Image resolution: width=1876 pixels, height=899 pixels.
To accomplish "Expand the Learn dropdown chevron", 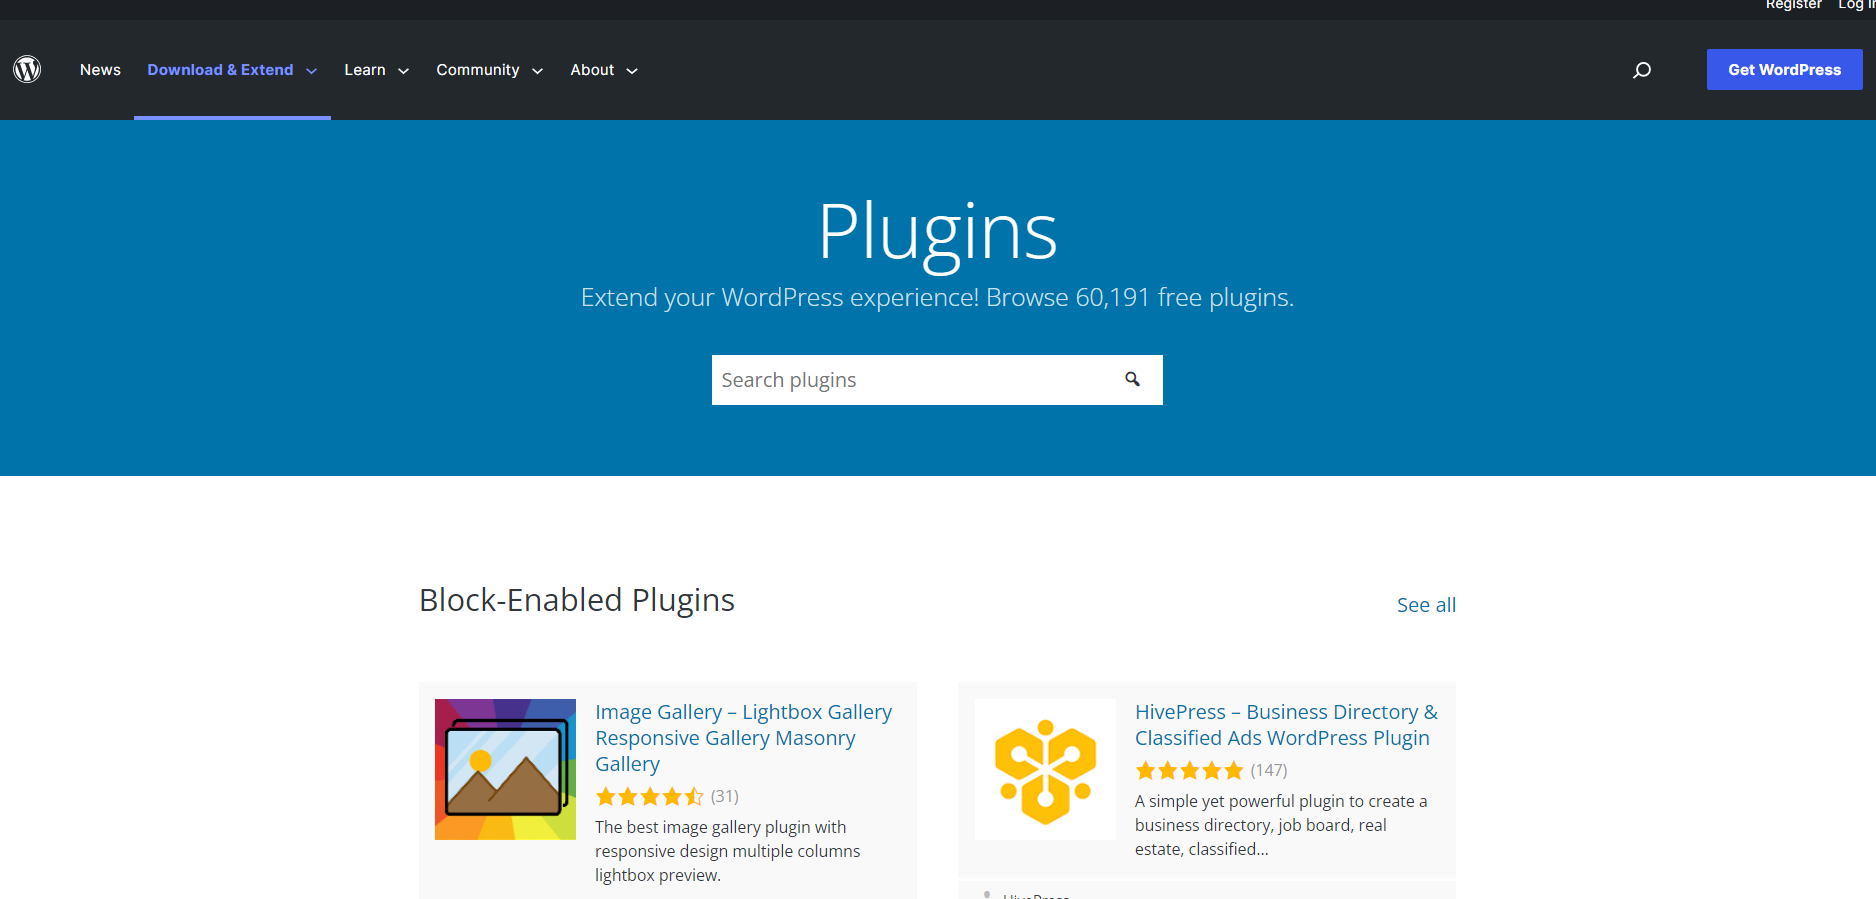I will click(404, 71).
